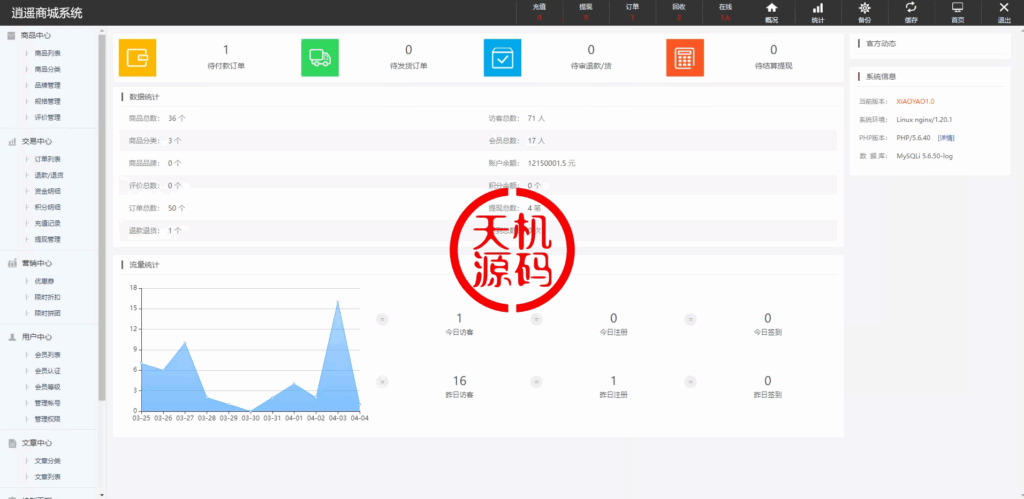
Task: Click the orange calculator 待结算提现 icon
Action: point(685,58)
